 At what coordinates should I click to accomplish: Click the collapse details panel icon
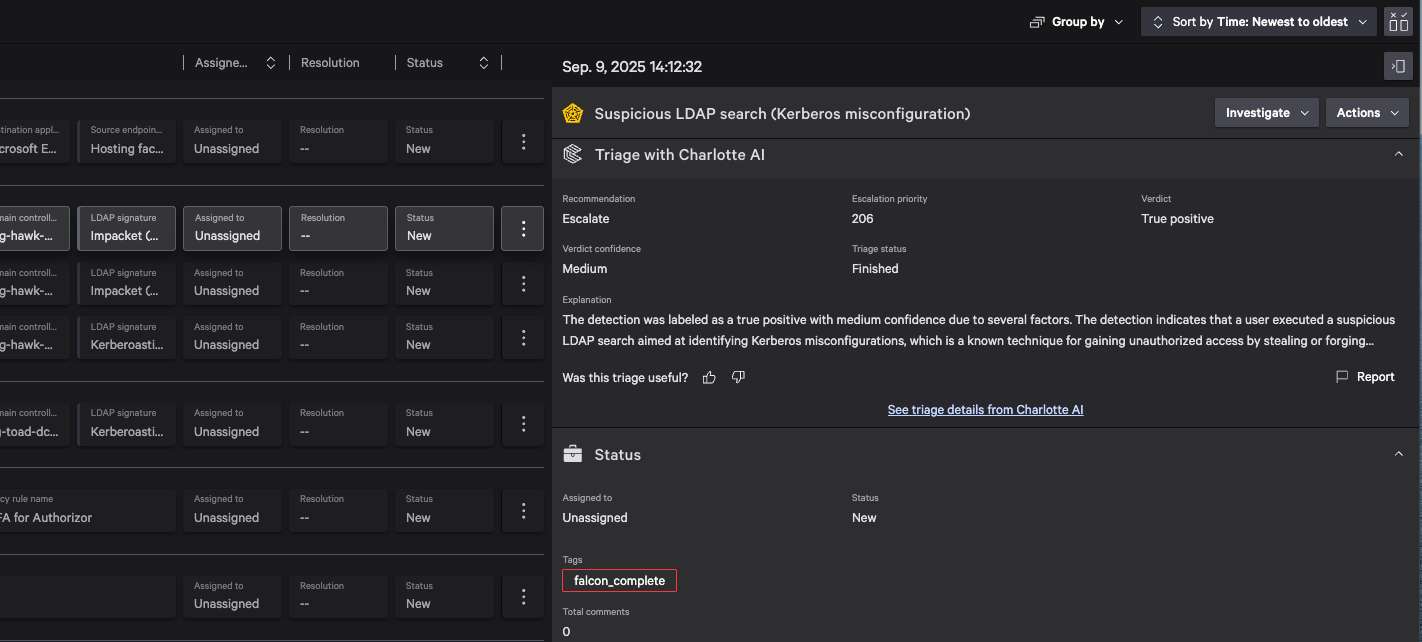pos(1398,66)
